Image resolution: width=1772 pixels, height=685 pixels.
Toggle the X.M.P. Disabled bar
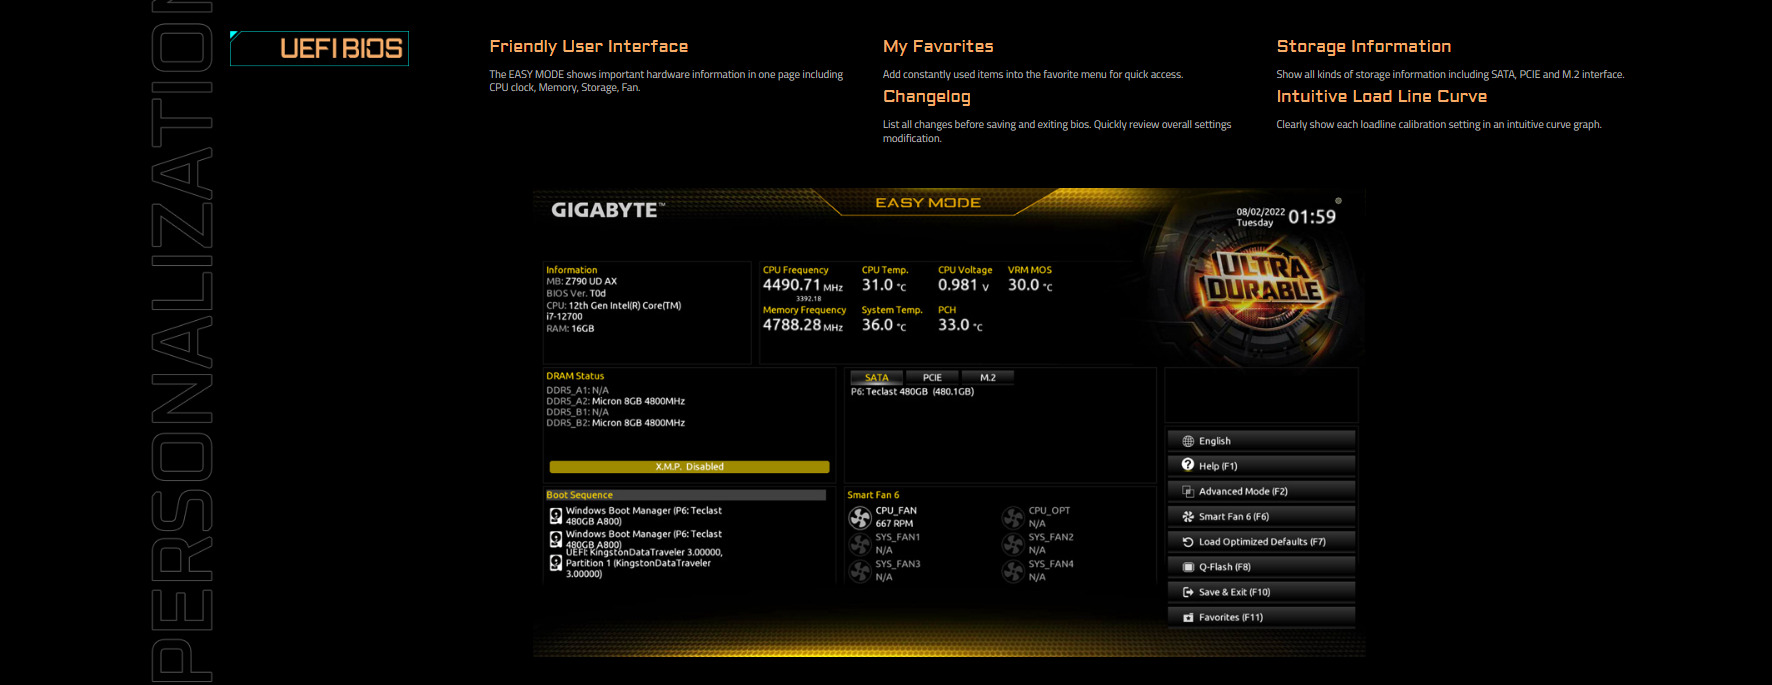689,467
